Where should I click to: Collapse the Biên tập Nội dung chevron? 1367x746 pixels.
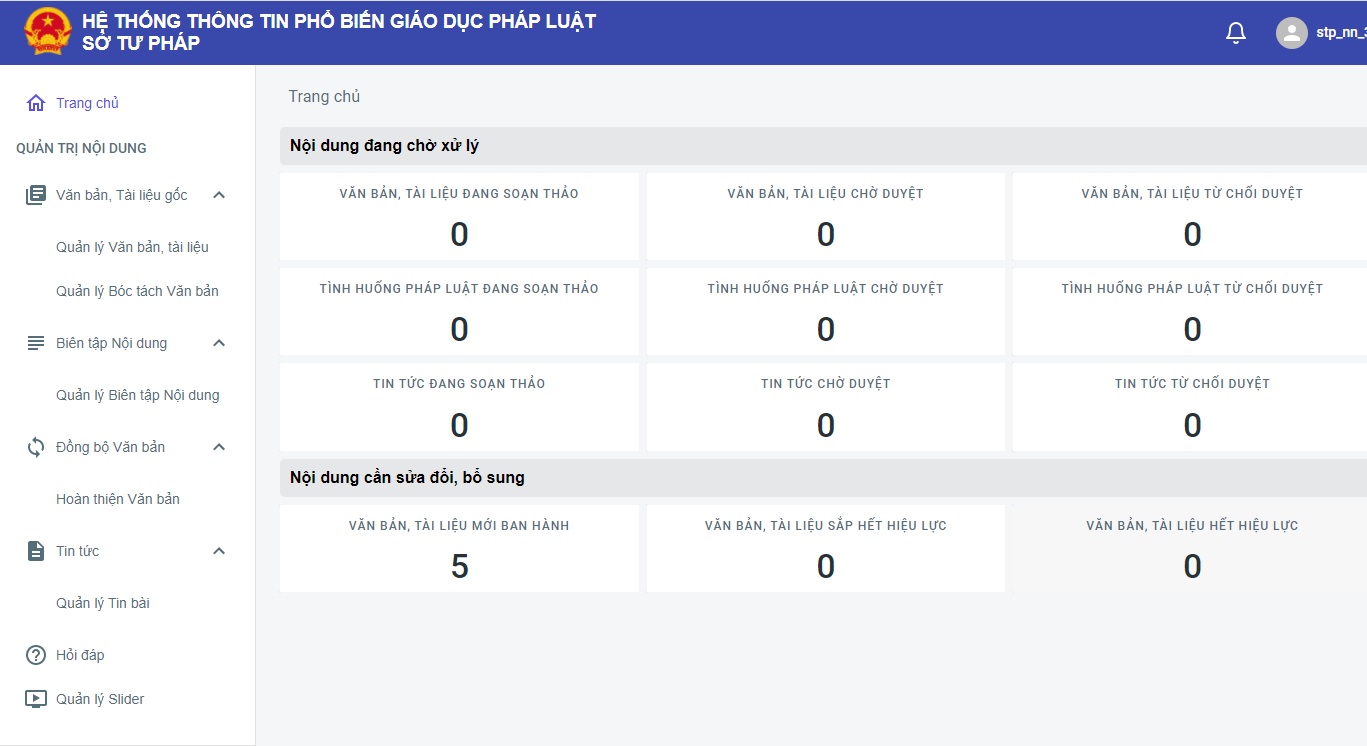(x=219, y=343)
